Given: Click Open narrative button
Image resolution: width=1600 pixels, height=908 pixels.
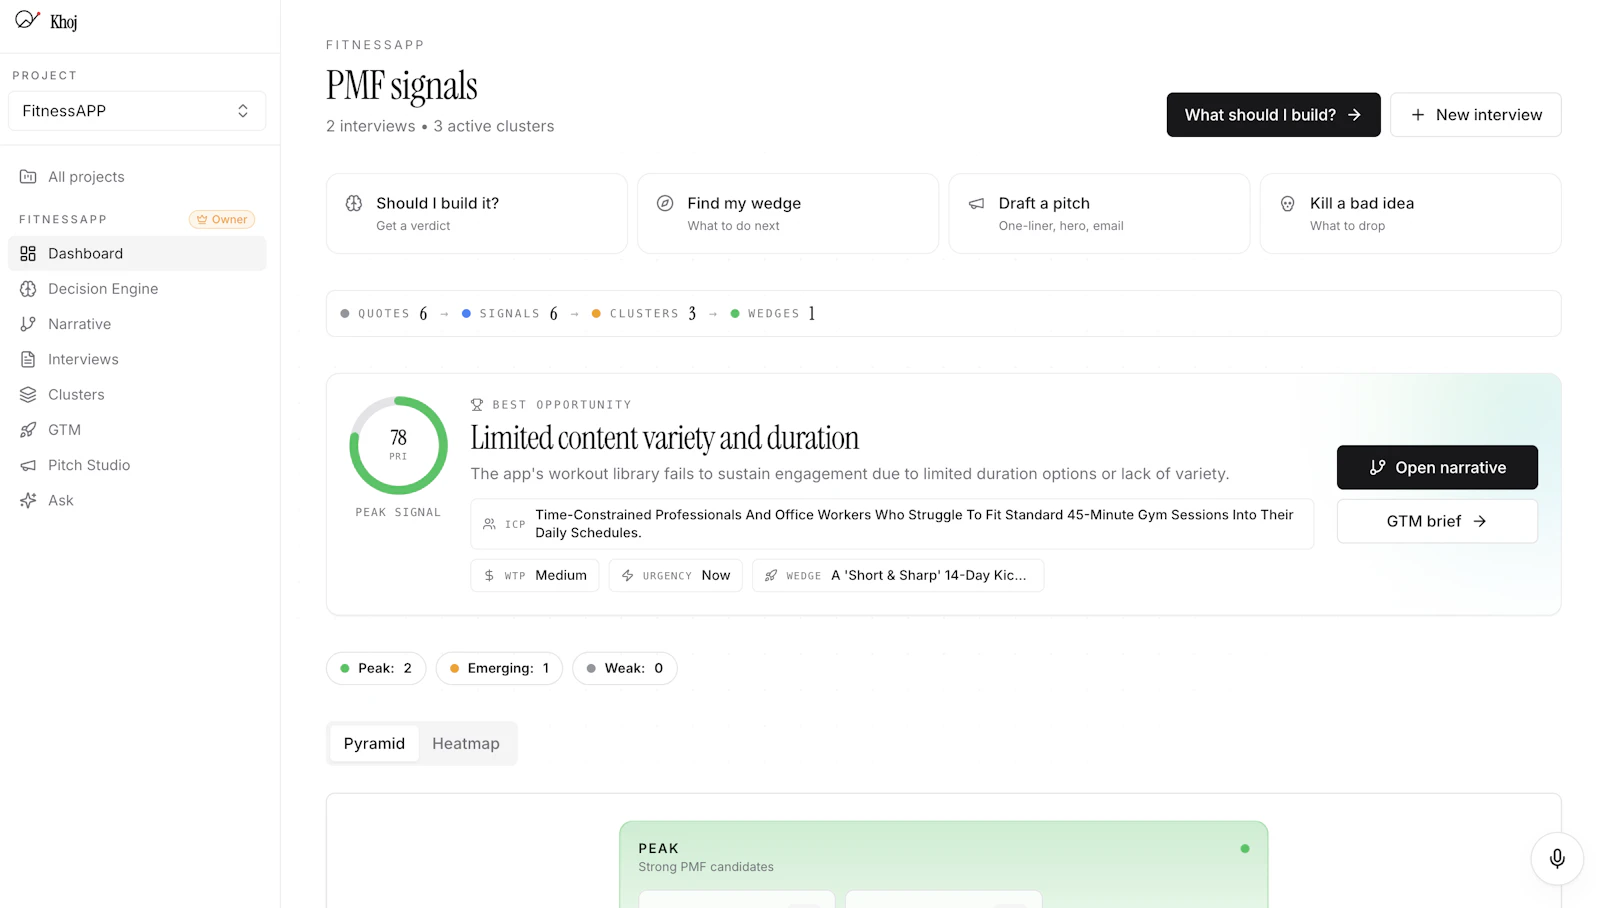Looking at the screenshot, I should pos(1437,467).
